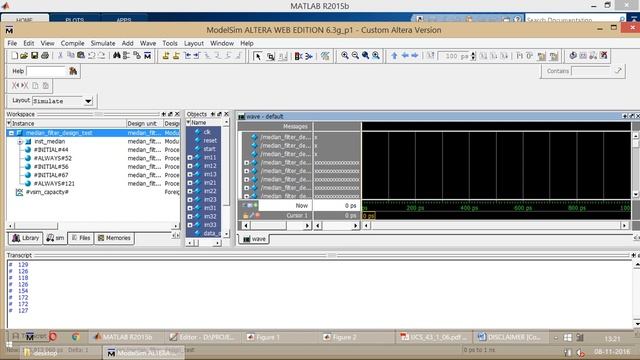The height and width of the screenshot is (360, 640).
Task: Click the Zoom In magnifier icon
Action: click(x=345, y=56)
